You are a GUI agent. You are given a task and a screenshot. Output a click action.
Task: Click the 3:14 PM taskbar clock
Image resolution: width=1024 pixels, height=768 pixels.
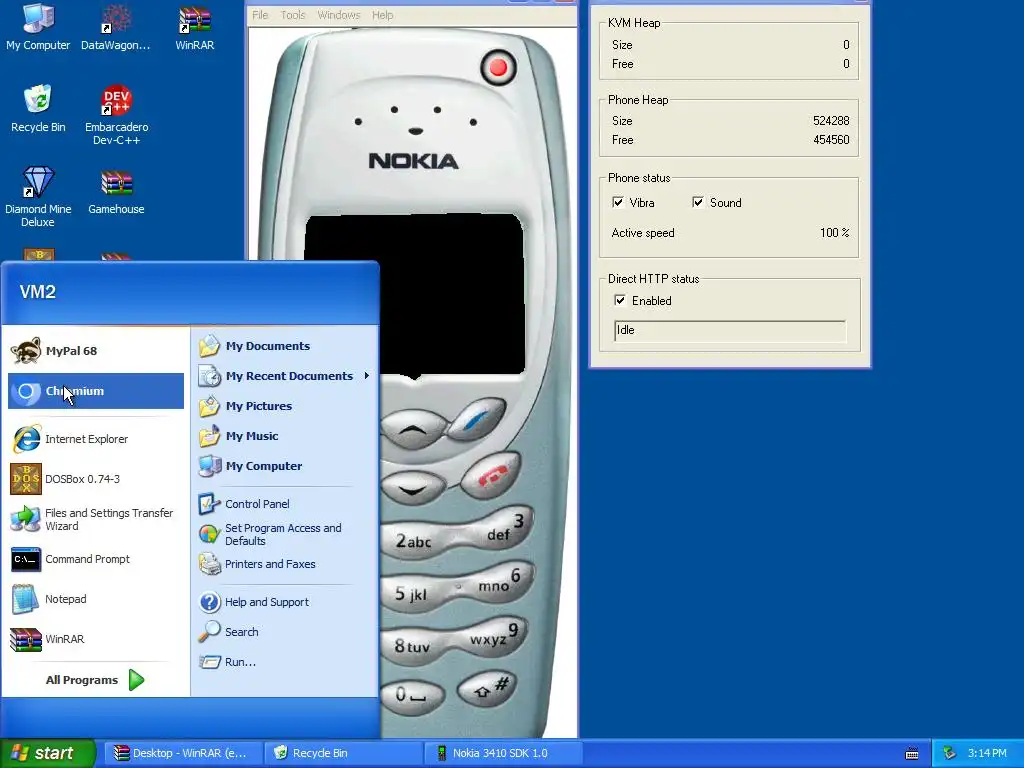(x=987, y=753)
